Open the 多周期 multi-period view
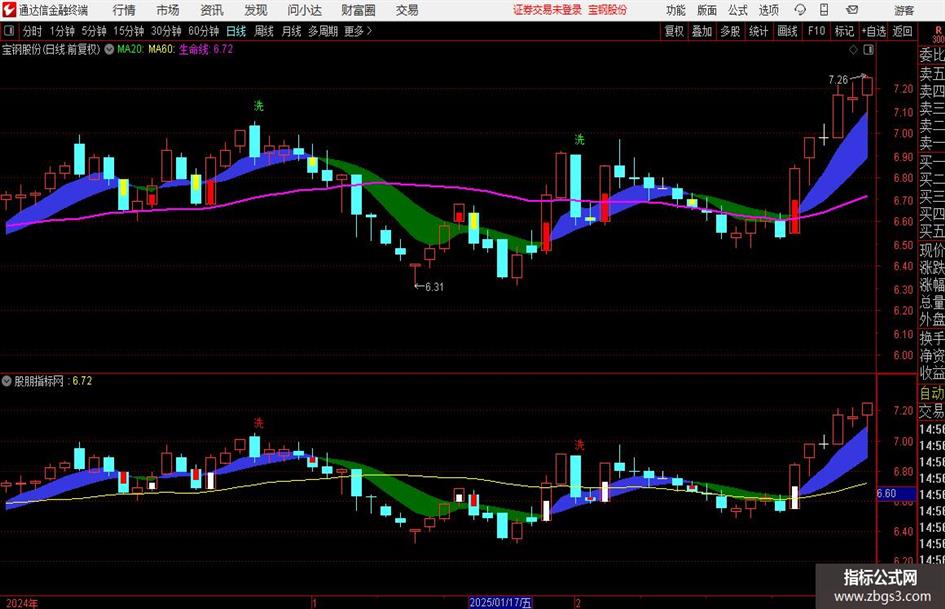945x609 pixels. click(323, 31)
